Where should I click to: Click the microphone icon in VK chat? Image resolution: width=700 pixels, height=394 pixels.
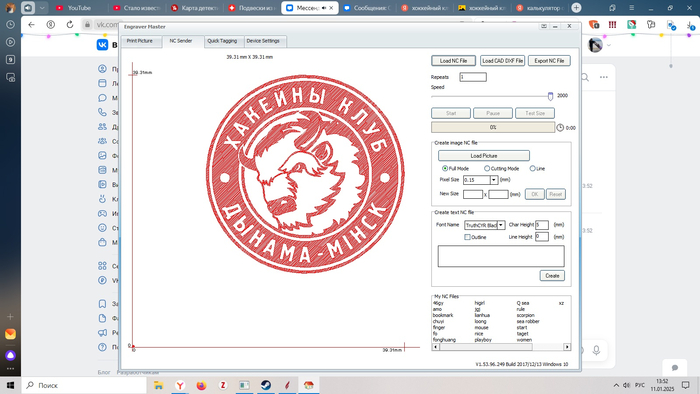click(x=596, y=350)
